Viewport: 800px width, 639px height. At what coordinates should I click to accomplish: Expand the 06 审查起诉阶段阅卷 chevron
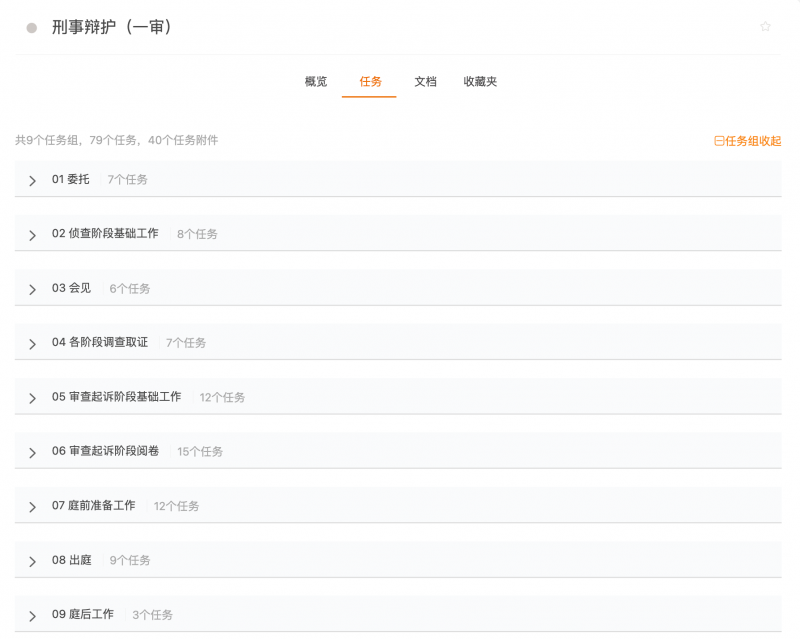click(32, 452)
